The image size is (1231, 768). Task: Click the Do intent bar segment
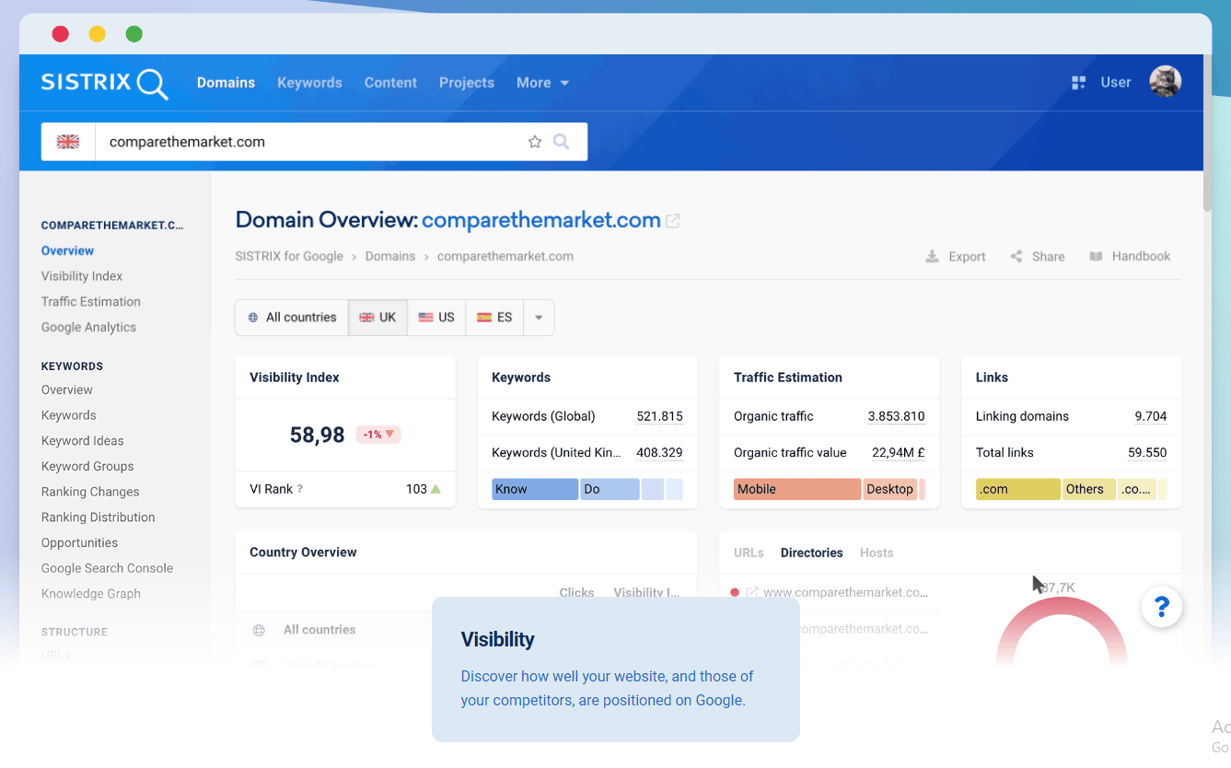pyautogui.click(x=610, y=490)
